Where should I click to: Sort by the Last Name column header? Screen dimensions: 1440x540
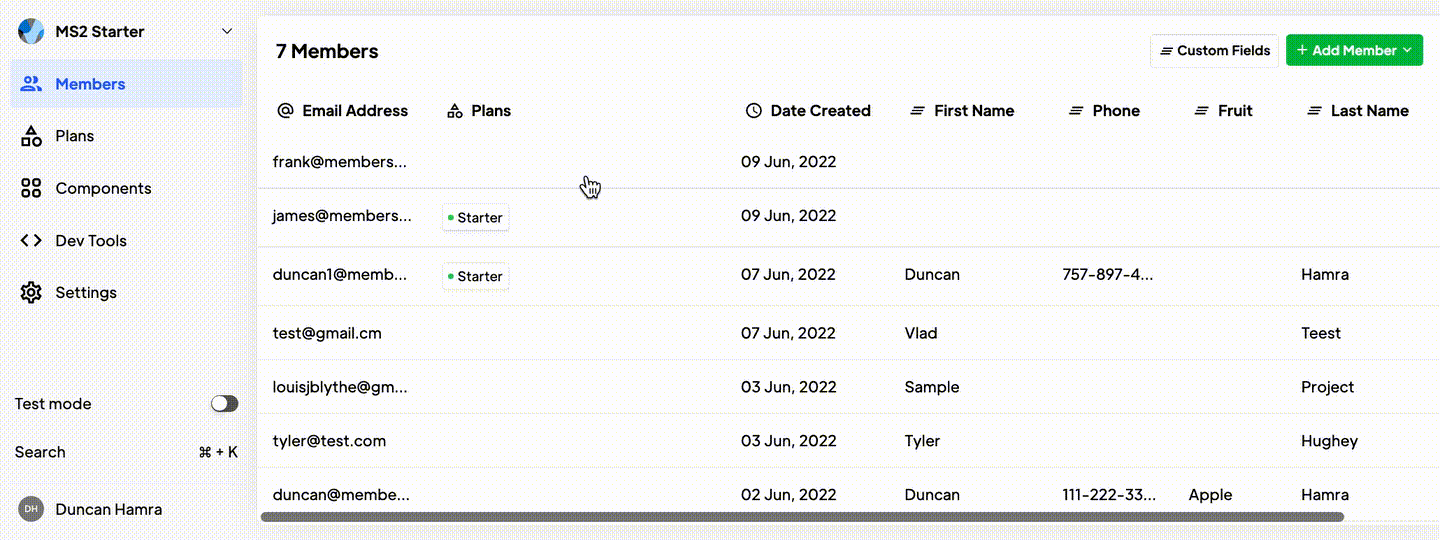click(1369, 111)
